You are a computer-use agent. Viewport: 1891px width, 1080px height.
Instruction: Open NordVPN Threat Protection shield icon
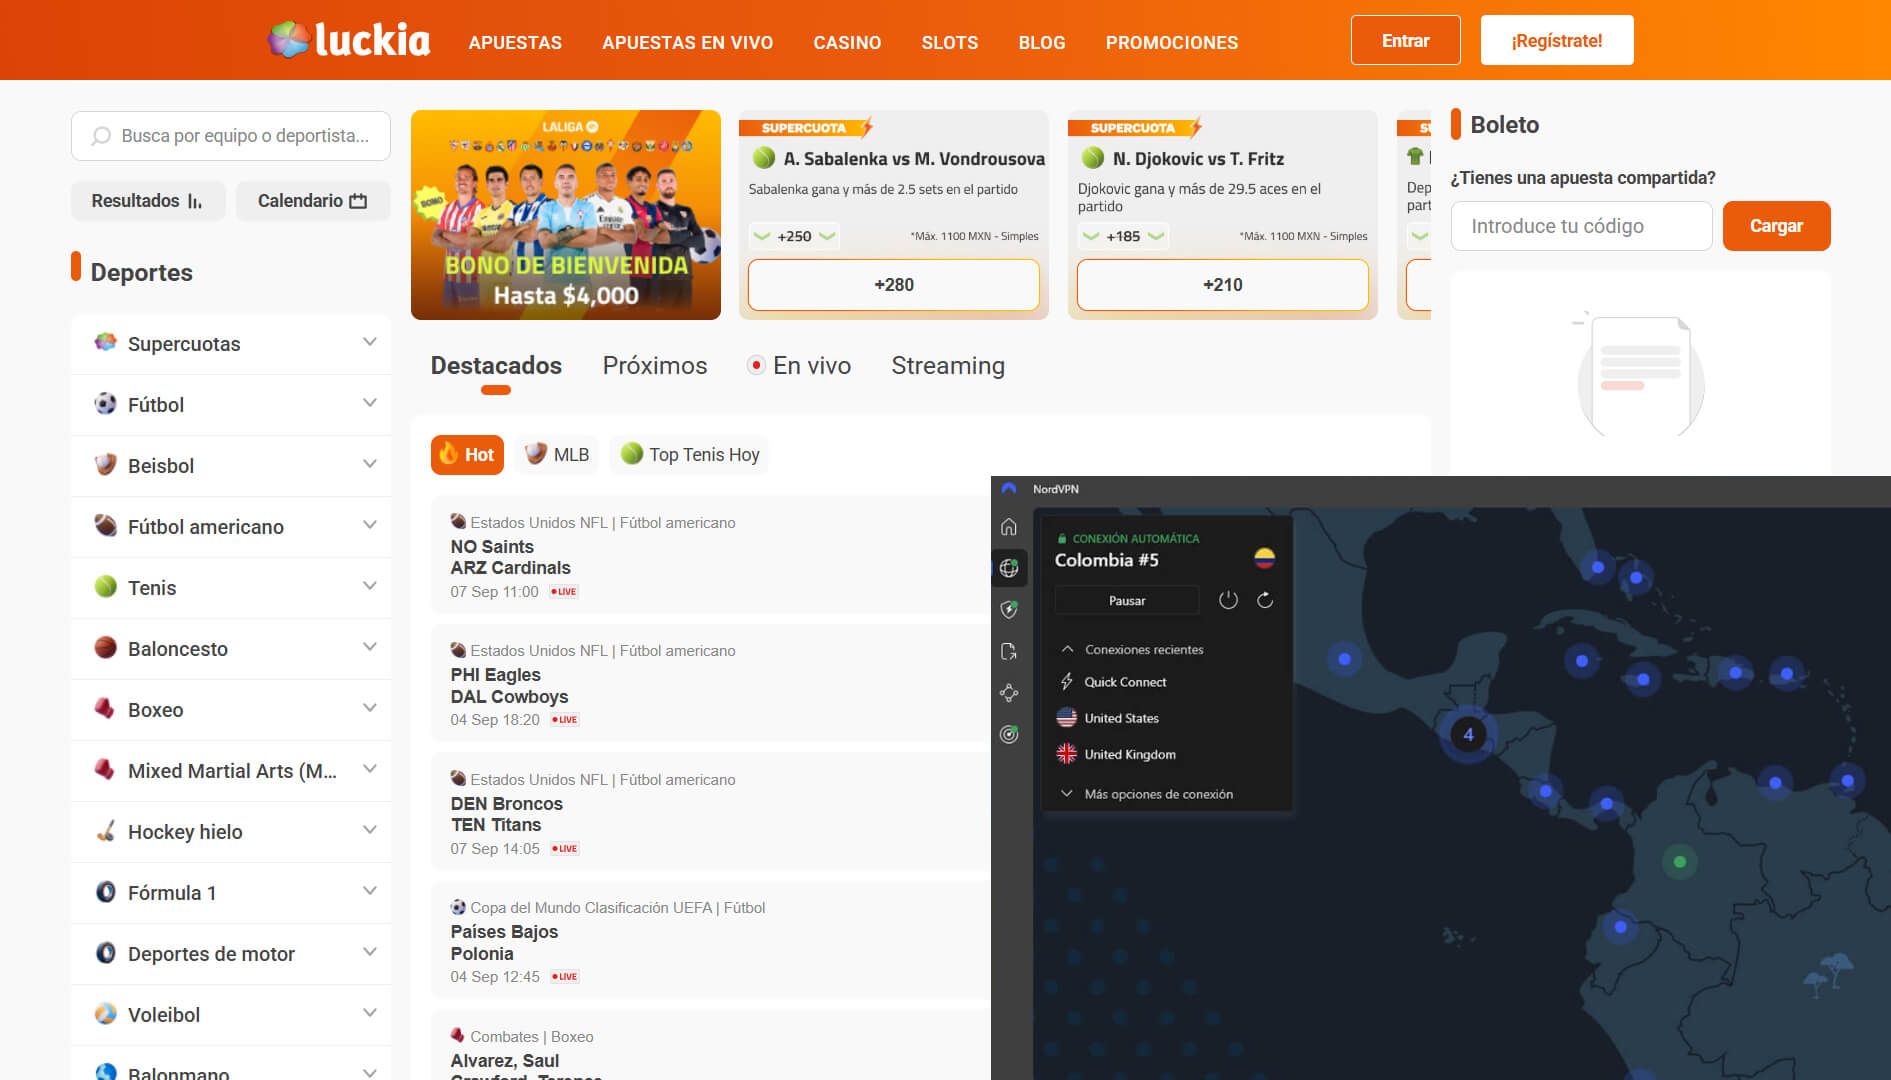point(1009,609)
